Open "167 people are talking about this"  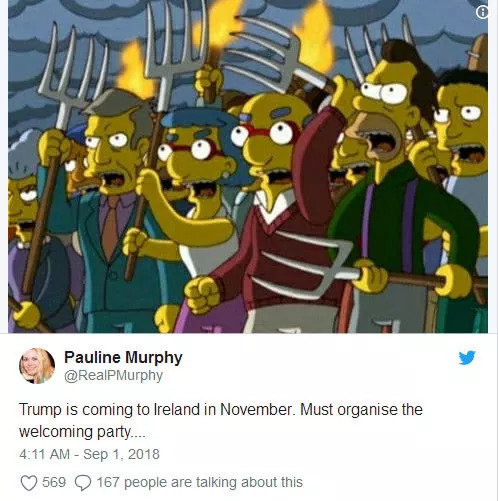[200, 482]
